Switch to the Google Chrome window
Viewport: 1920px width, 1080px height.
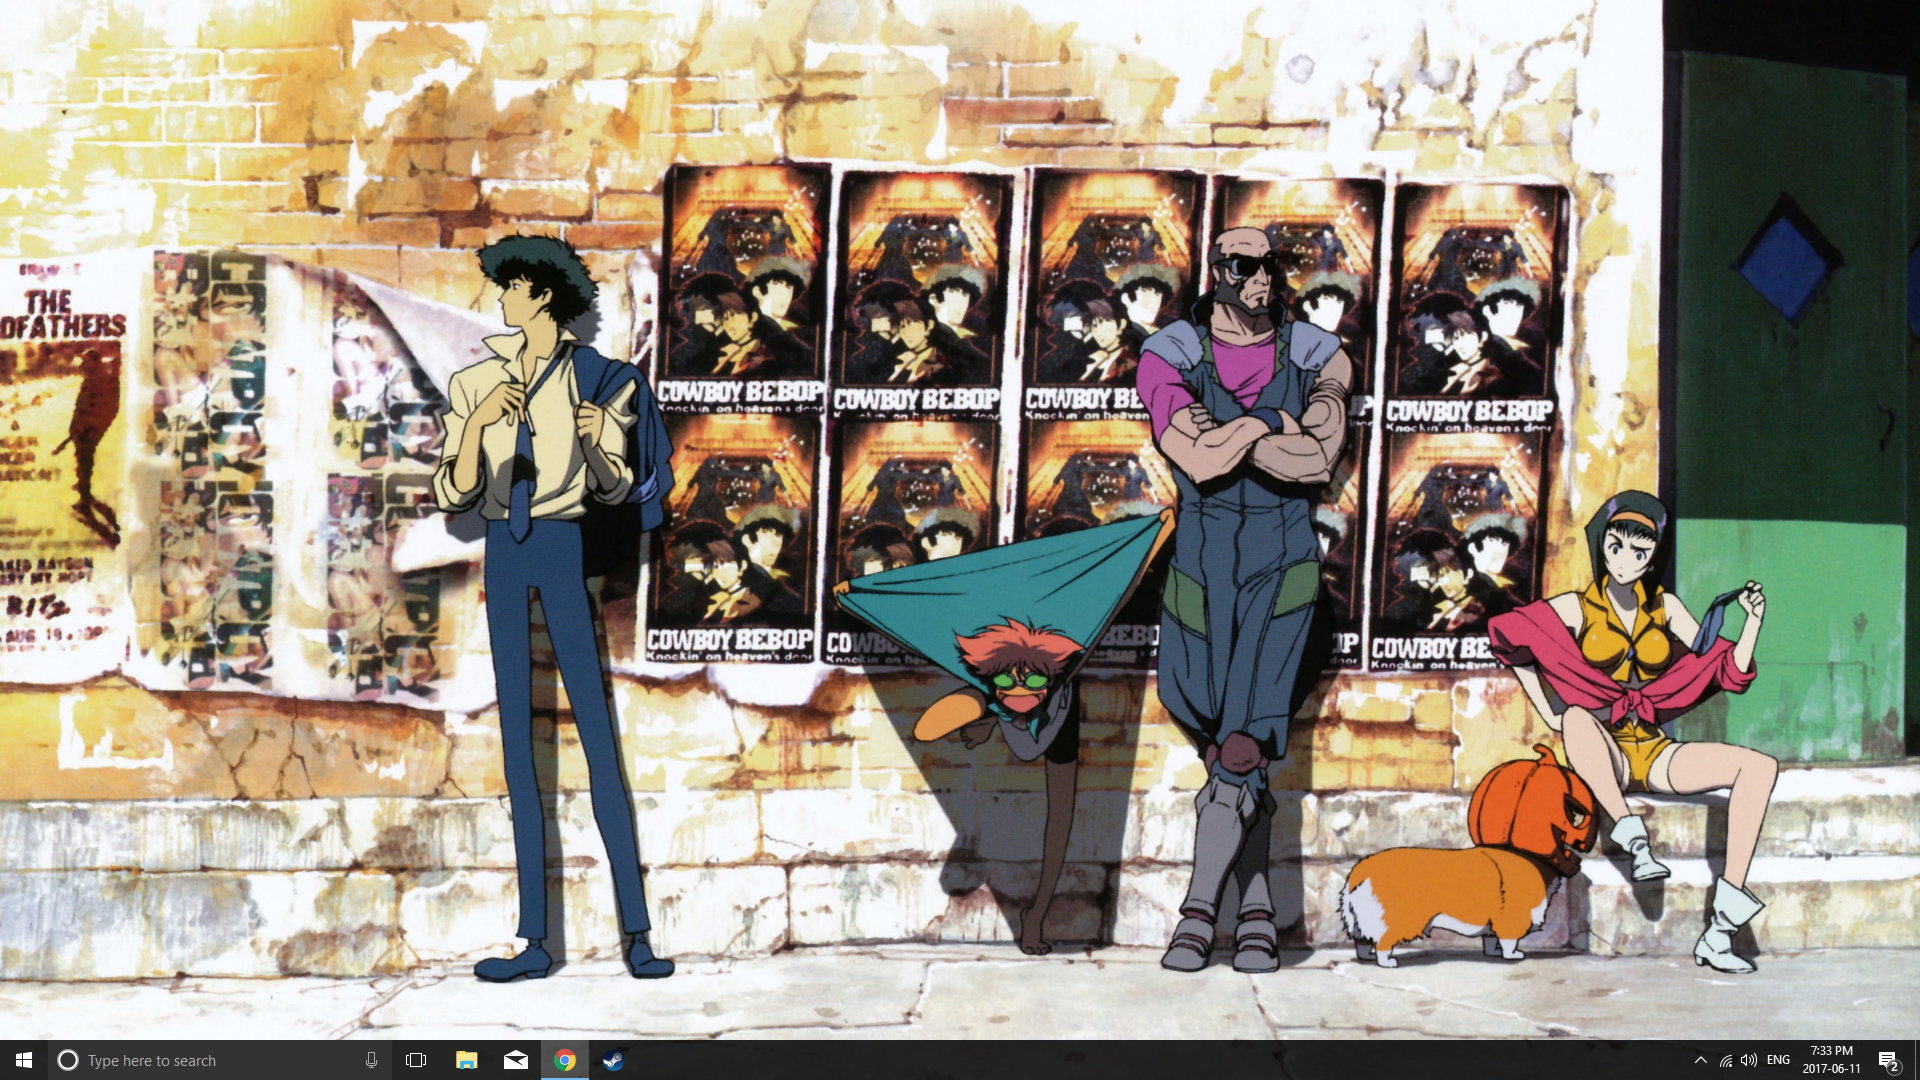tap(565, 1060)
